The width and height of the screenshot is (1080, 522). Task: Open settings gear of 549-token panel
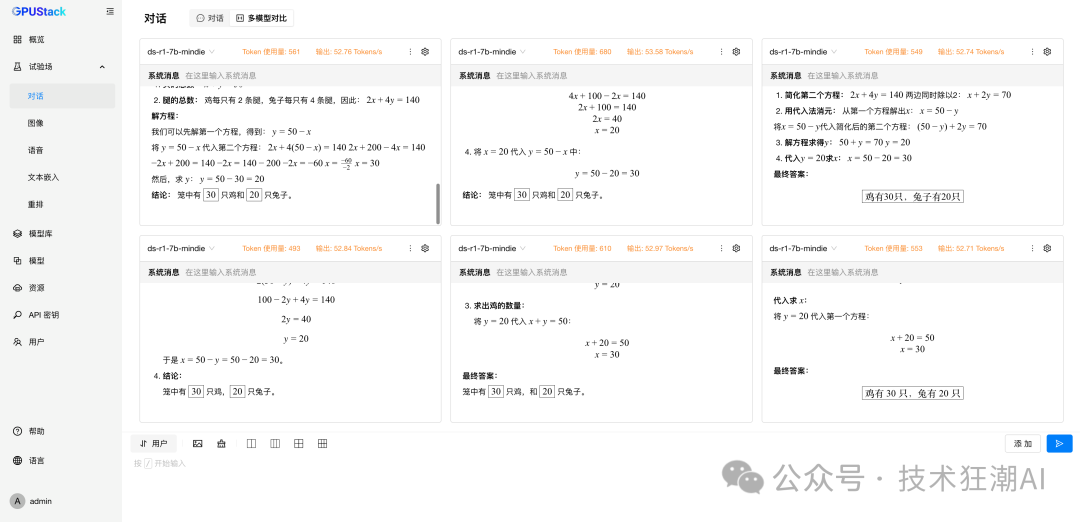1048,52
